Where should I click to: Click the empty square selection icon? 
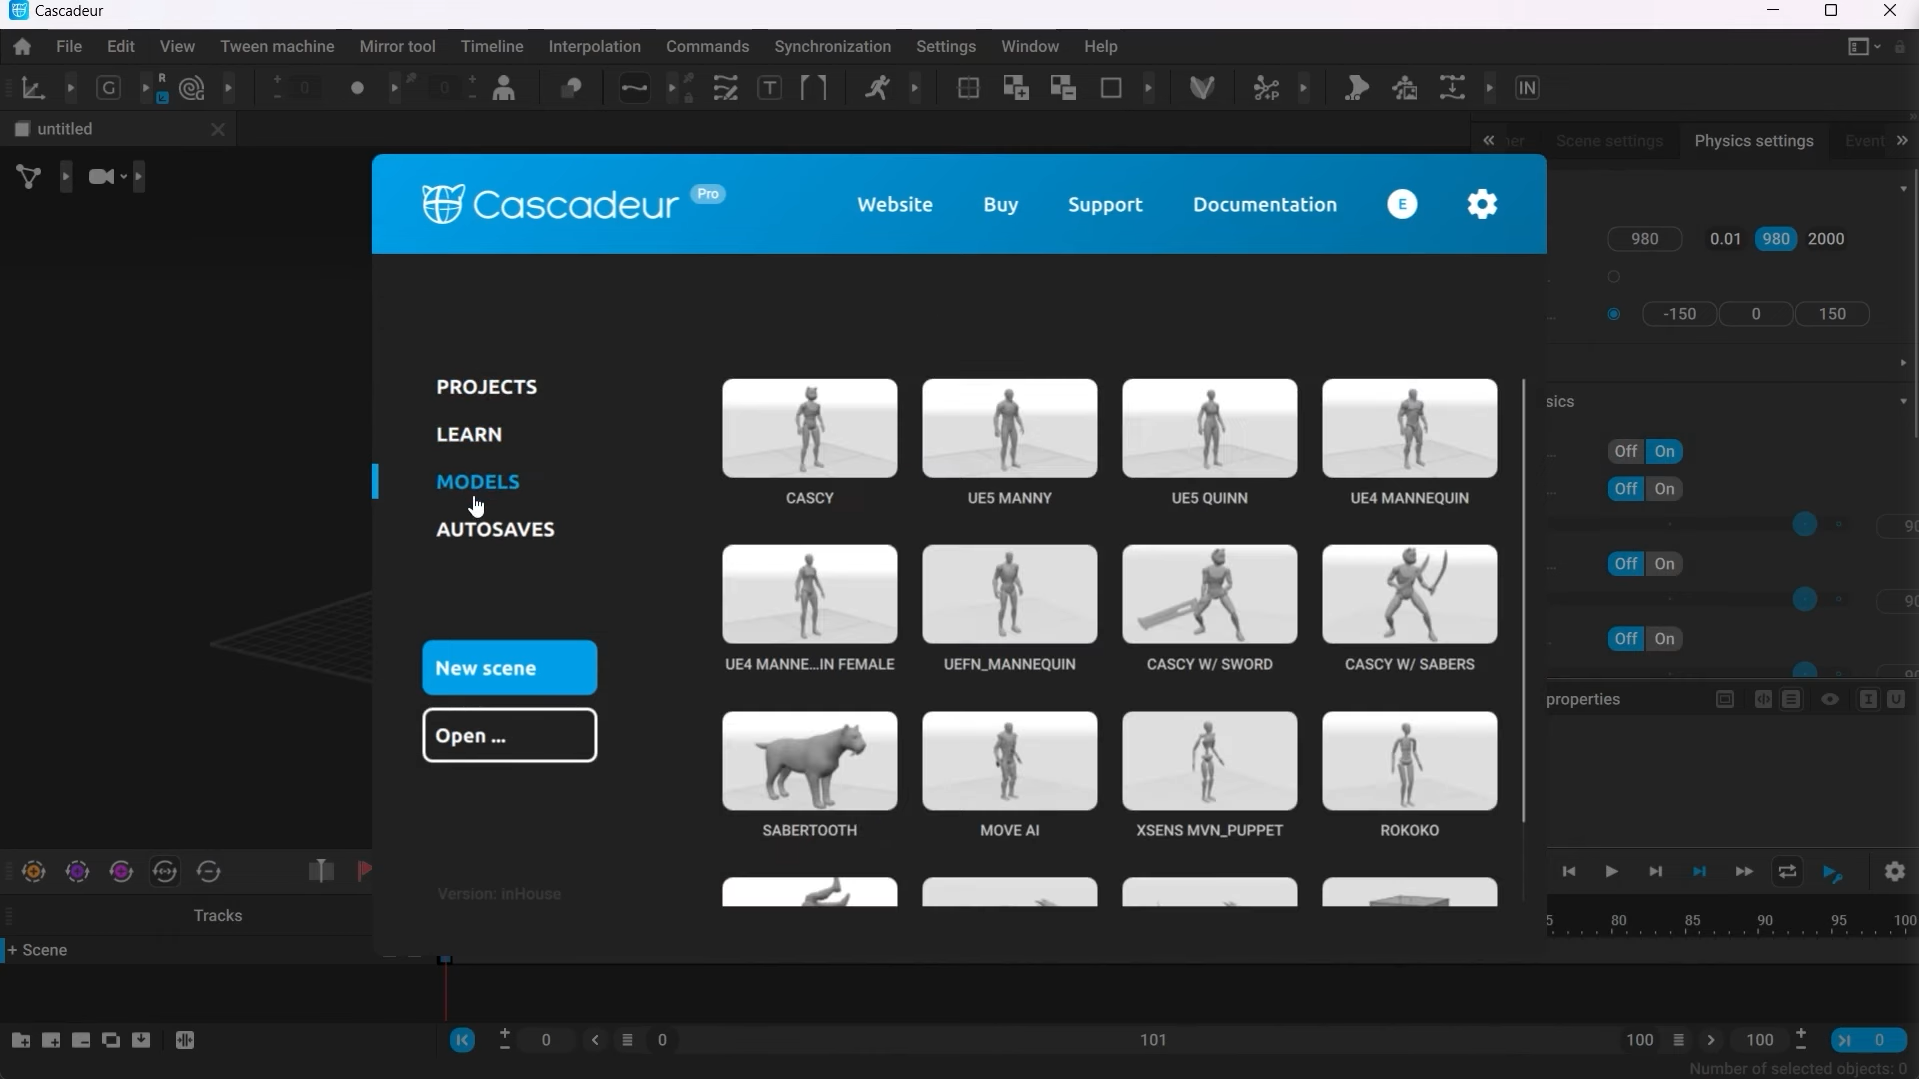(x=1111, y=88)
